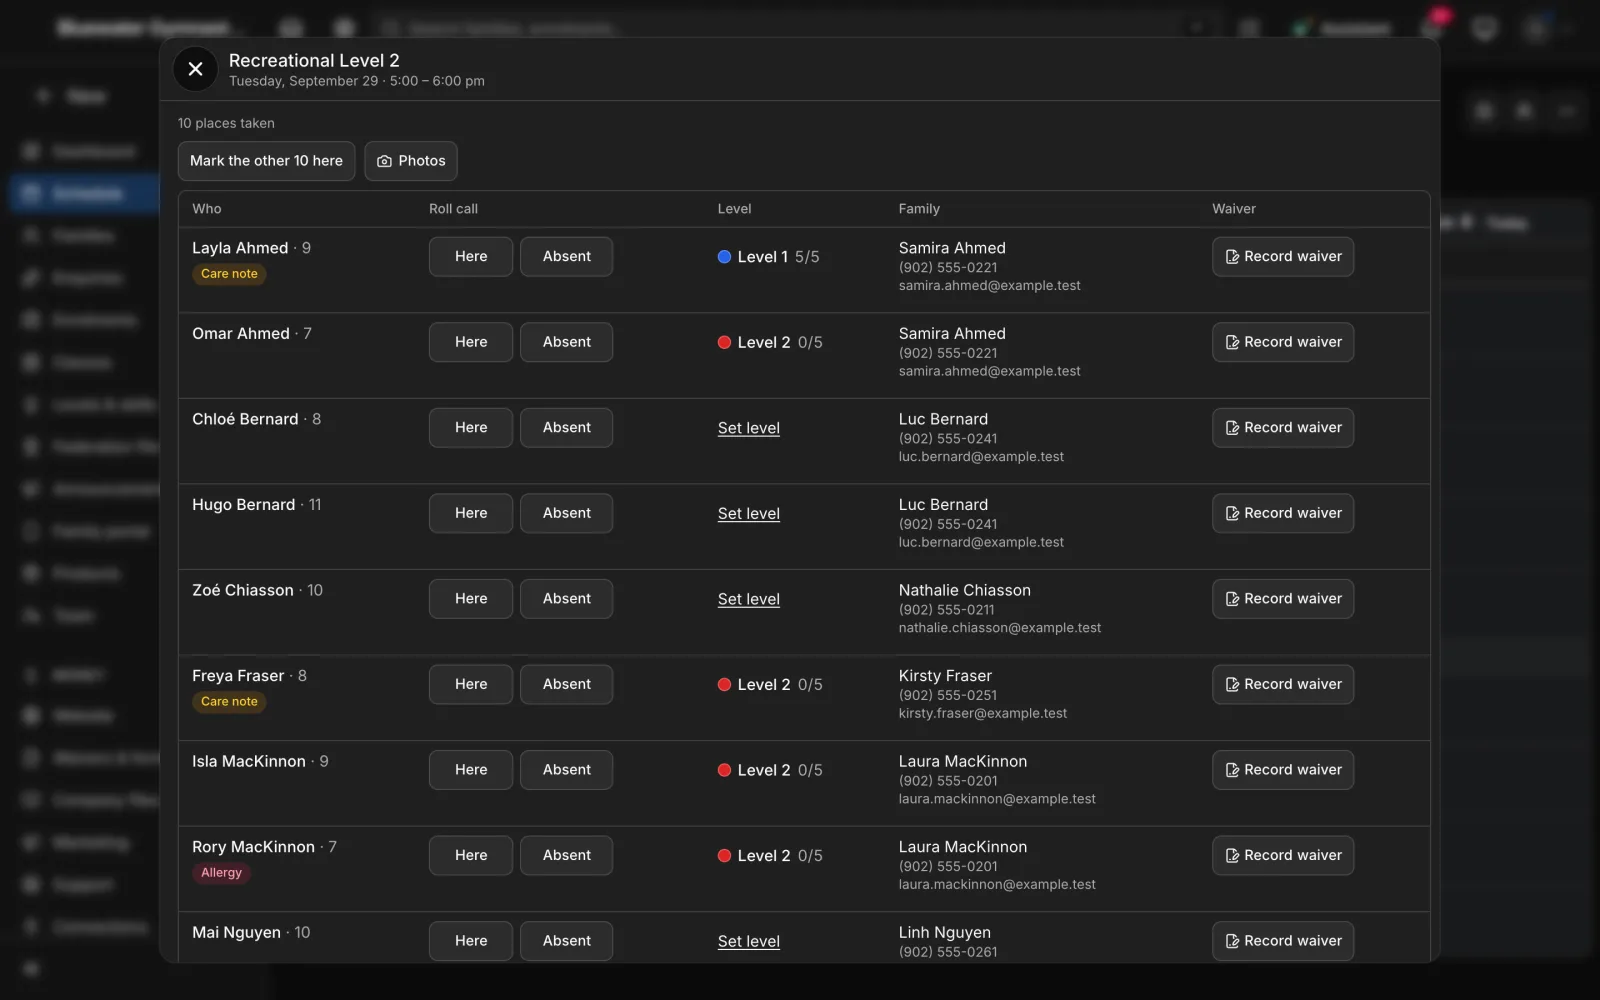Set level for Mai Nguyen
This screenshot has height=1000, width=1600.
pos(749,941)
